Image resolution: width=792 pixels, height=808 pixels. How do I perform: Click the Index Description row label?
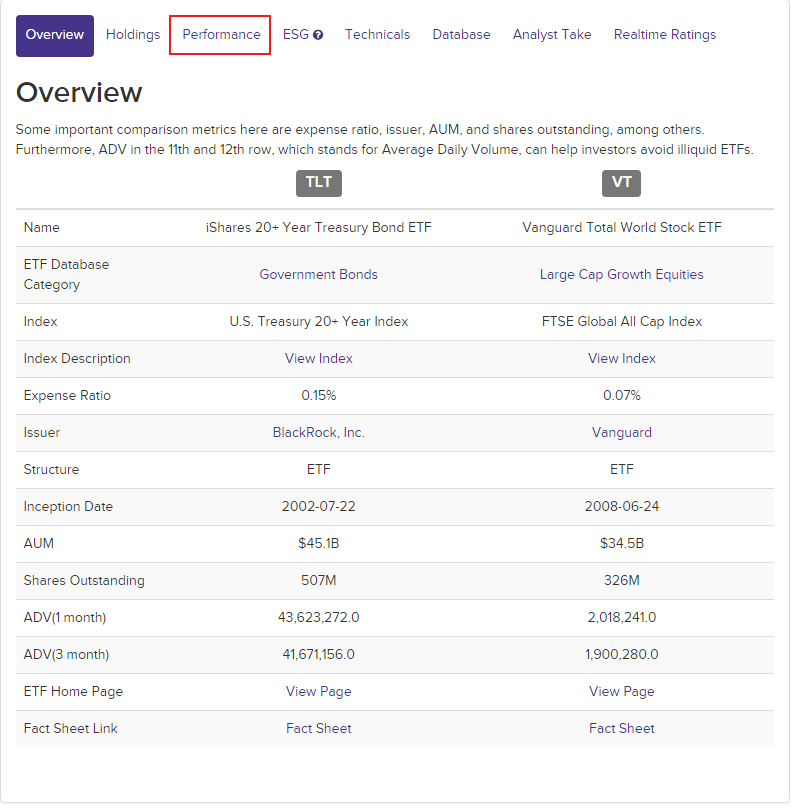click(x=77, y=359)
